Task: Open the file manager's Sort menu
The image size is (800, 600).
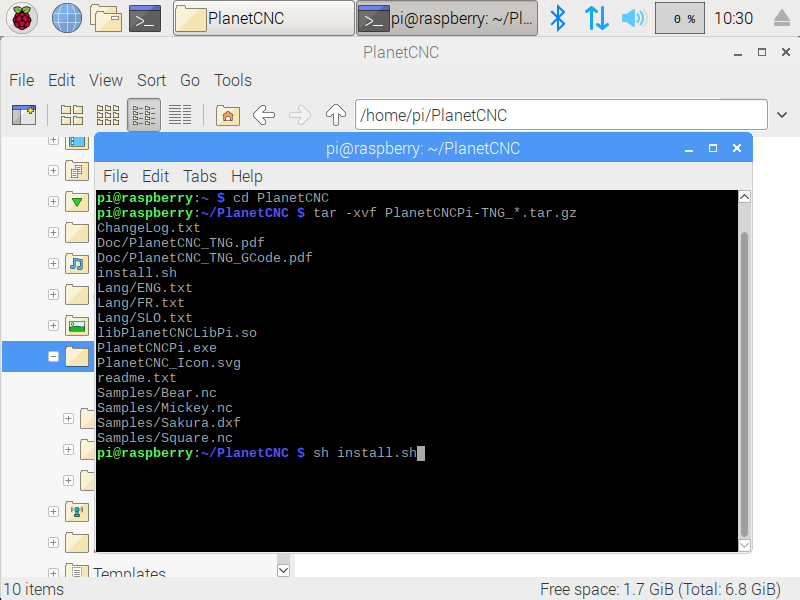Action: coord(152,80)
